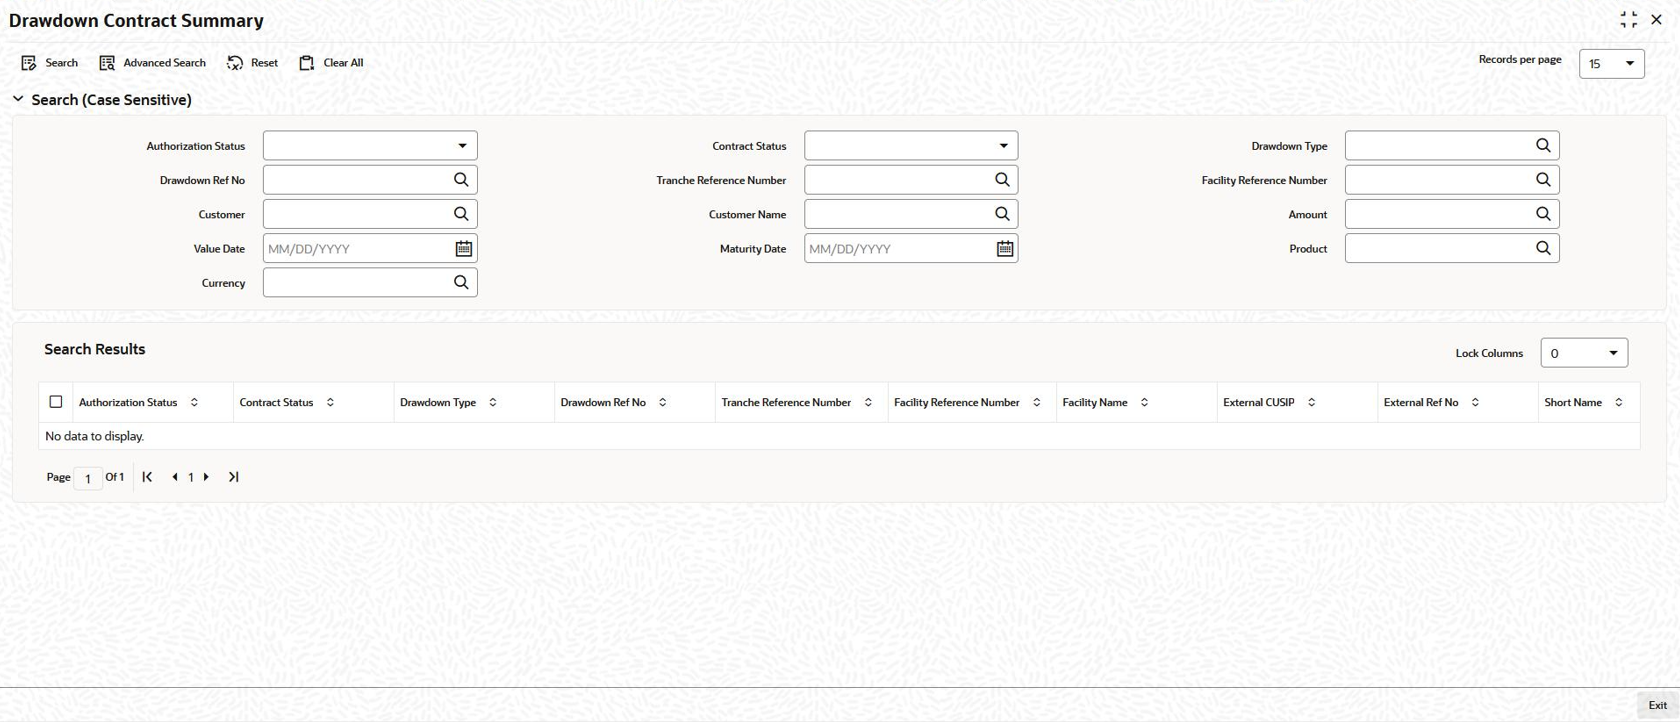Open lookup icon for Customer field

coord(461,214)
